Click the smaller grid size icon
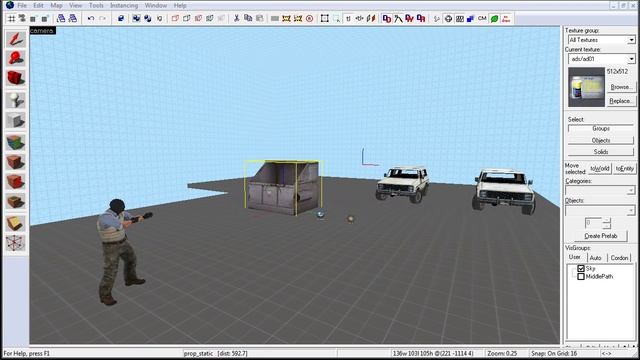The image size is (640, 360). tap(33, 18)
